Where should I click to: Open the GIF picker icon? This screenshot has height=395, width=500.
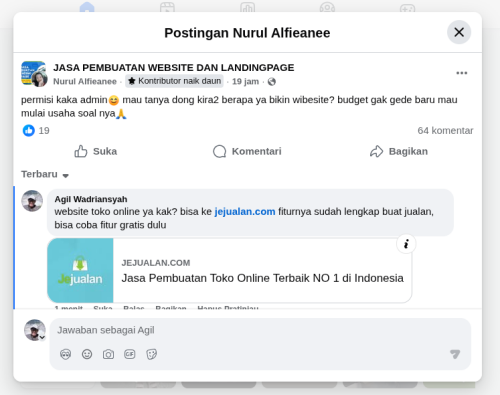[130, 354]
